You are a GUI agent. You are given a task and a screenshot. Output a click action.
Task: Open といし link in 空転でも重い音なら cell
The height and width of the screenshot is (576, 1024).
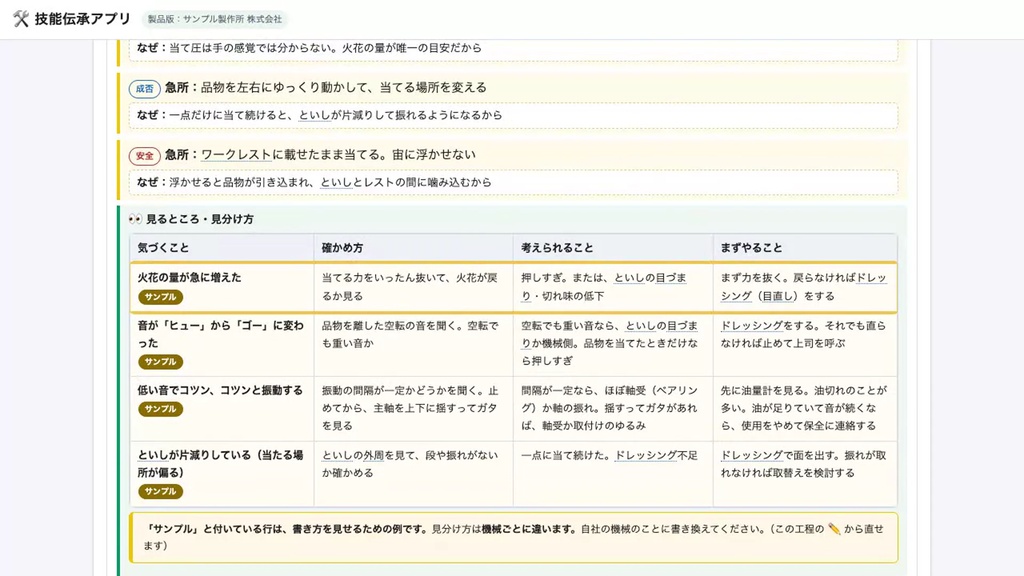[641, 325]
